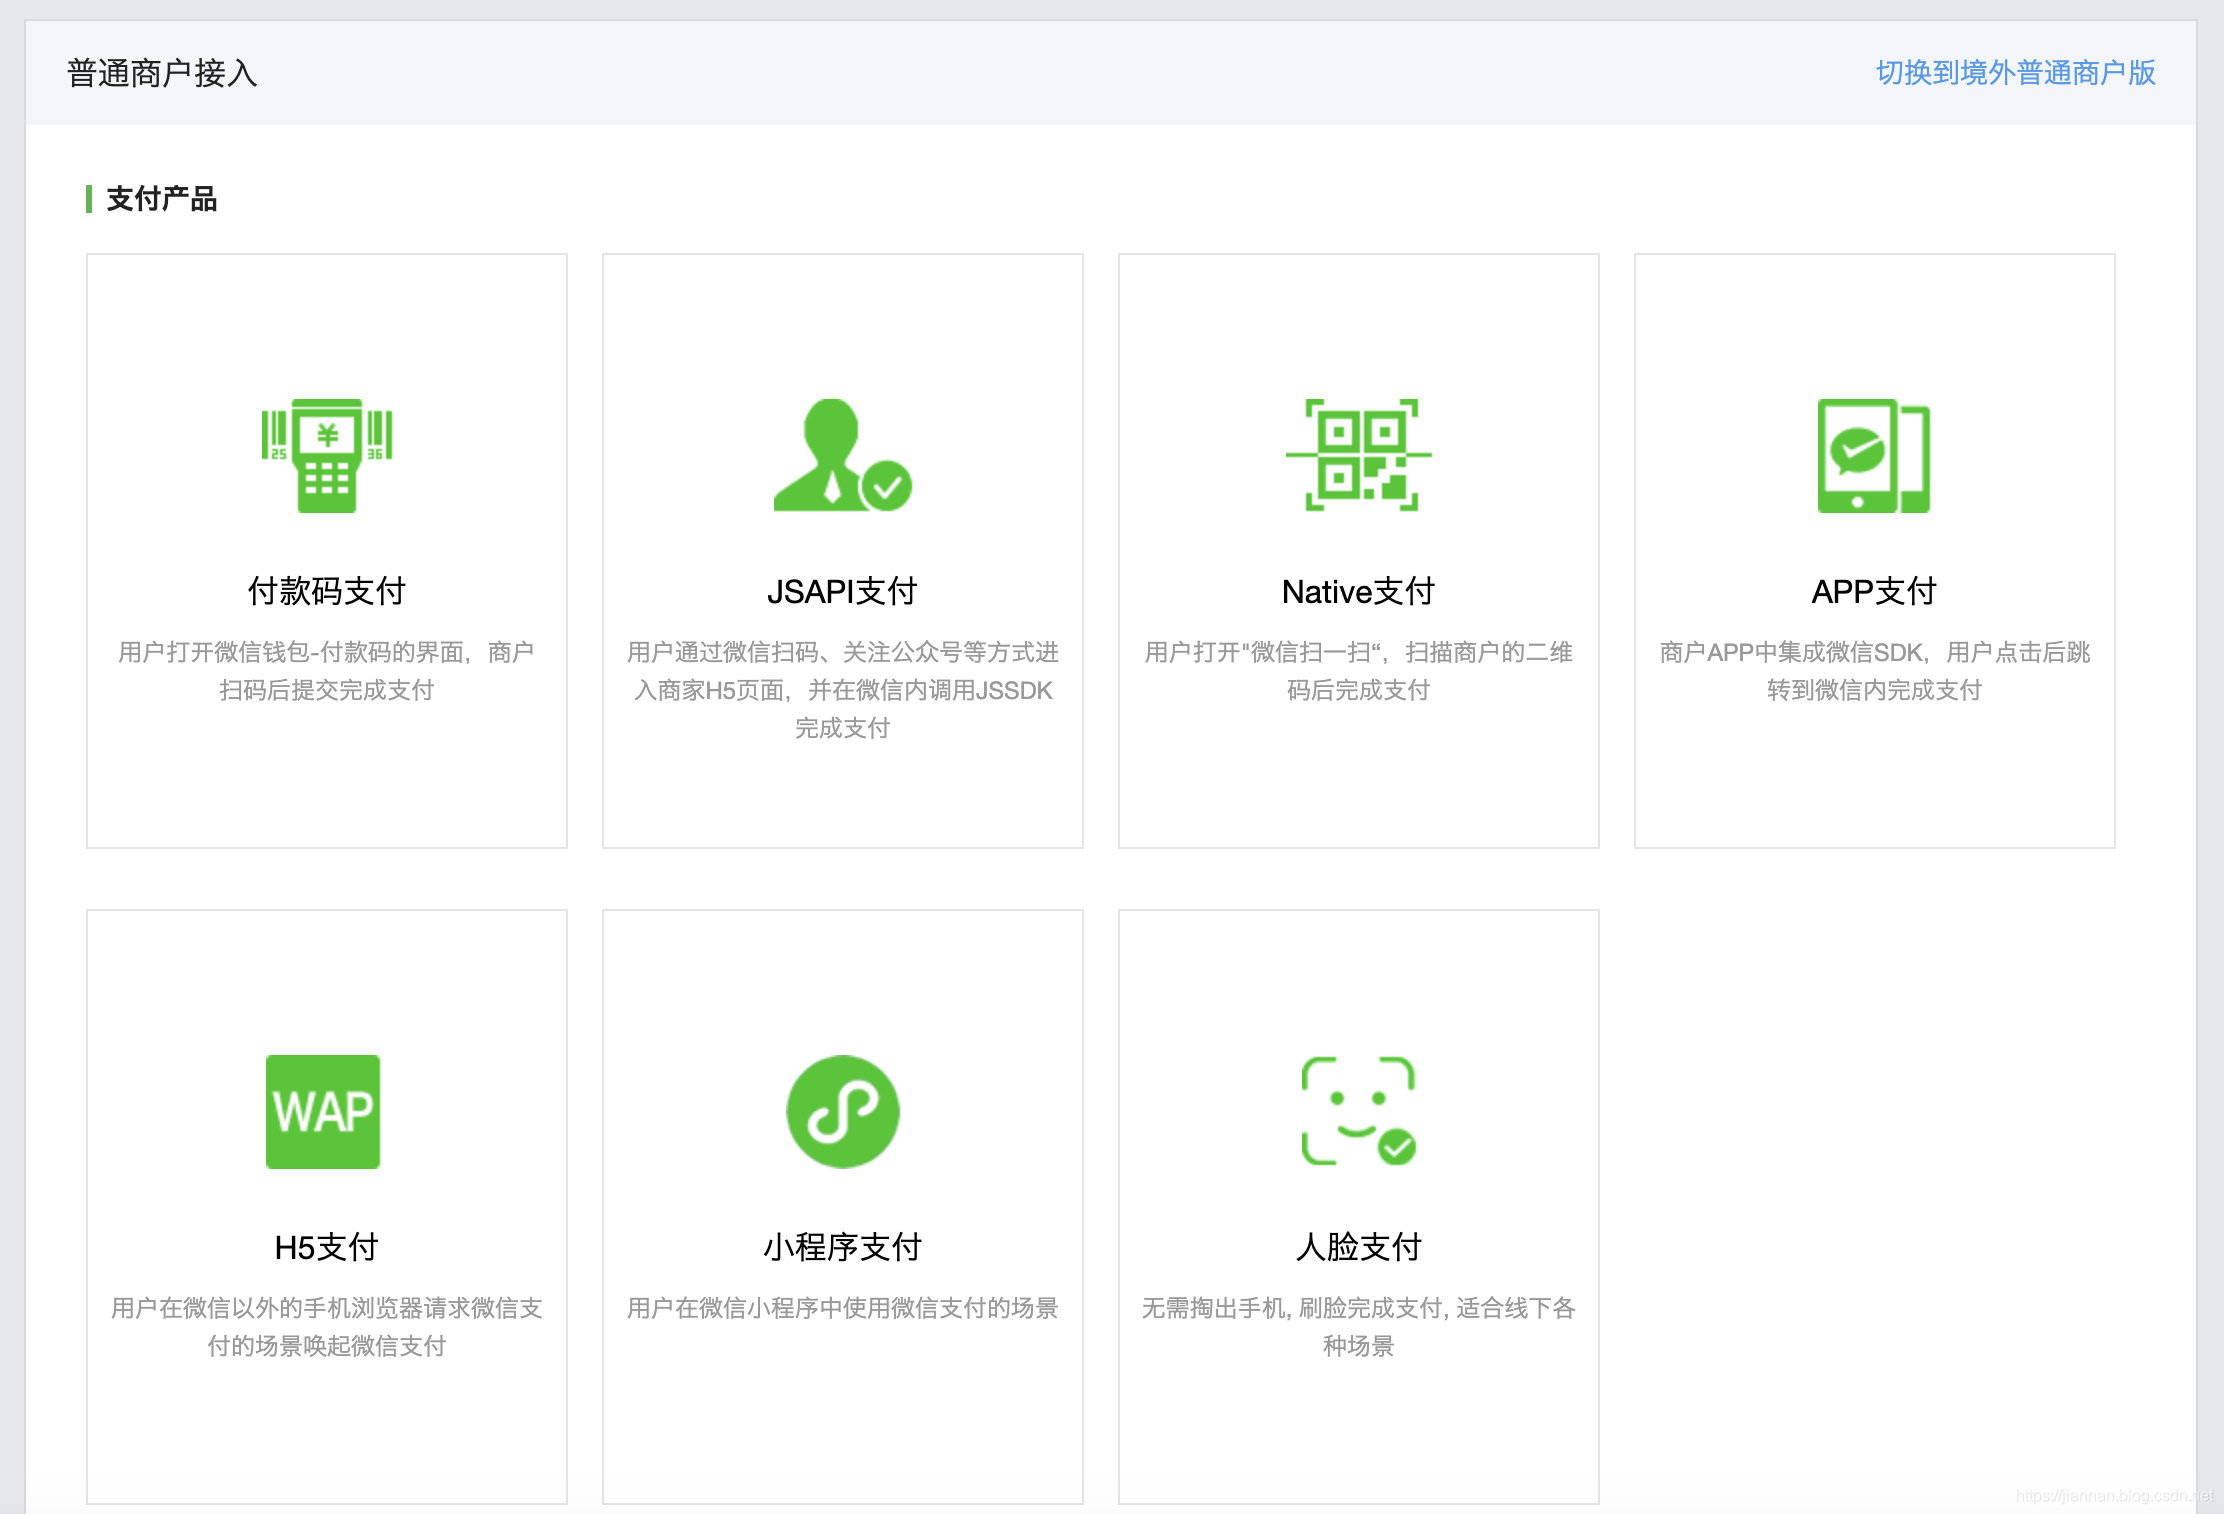Click the JSAPI payment description text

click(842, 690)
